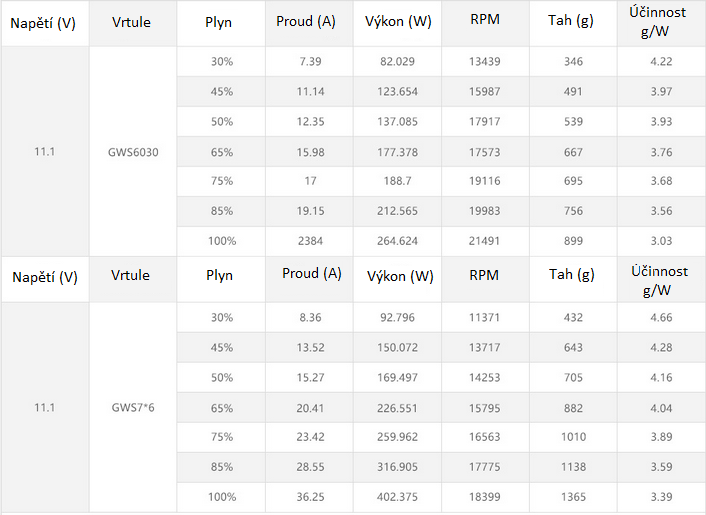This screenshot has height=515, width=706.
Task: Click thrust value 1365
Action: (573, 497)
